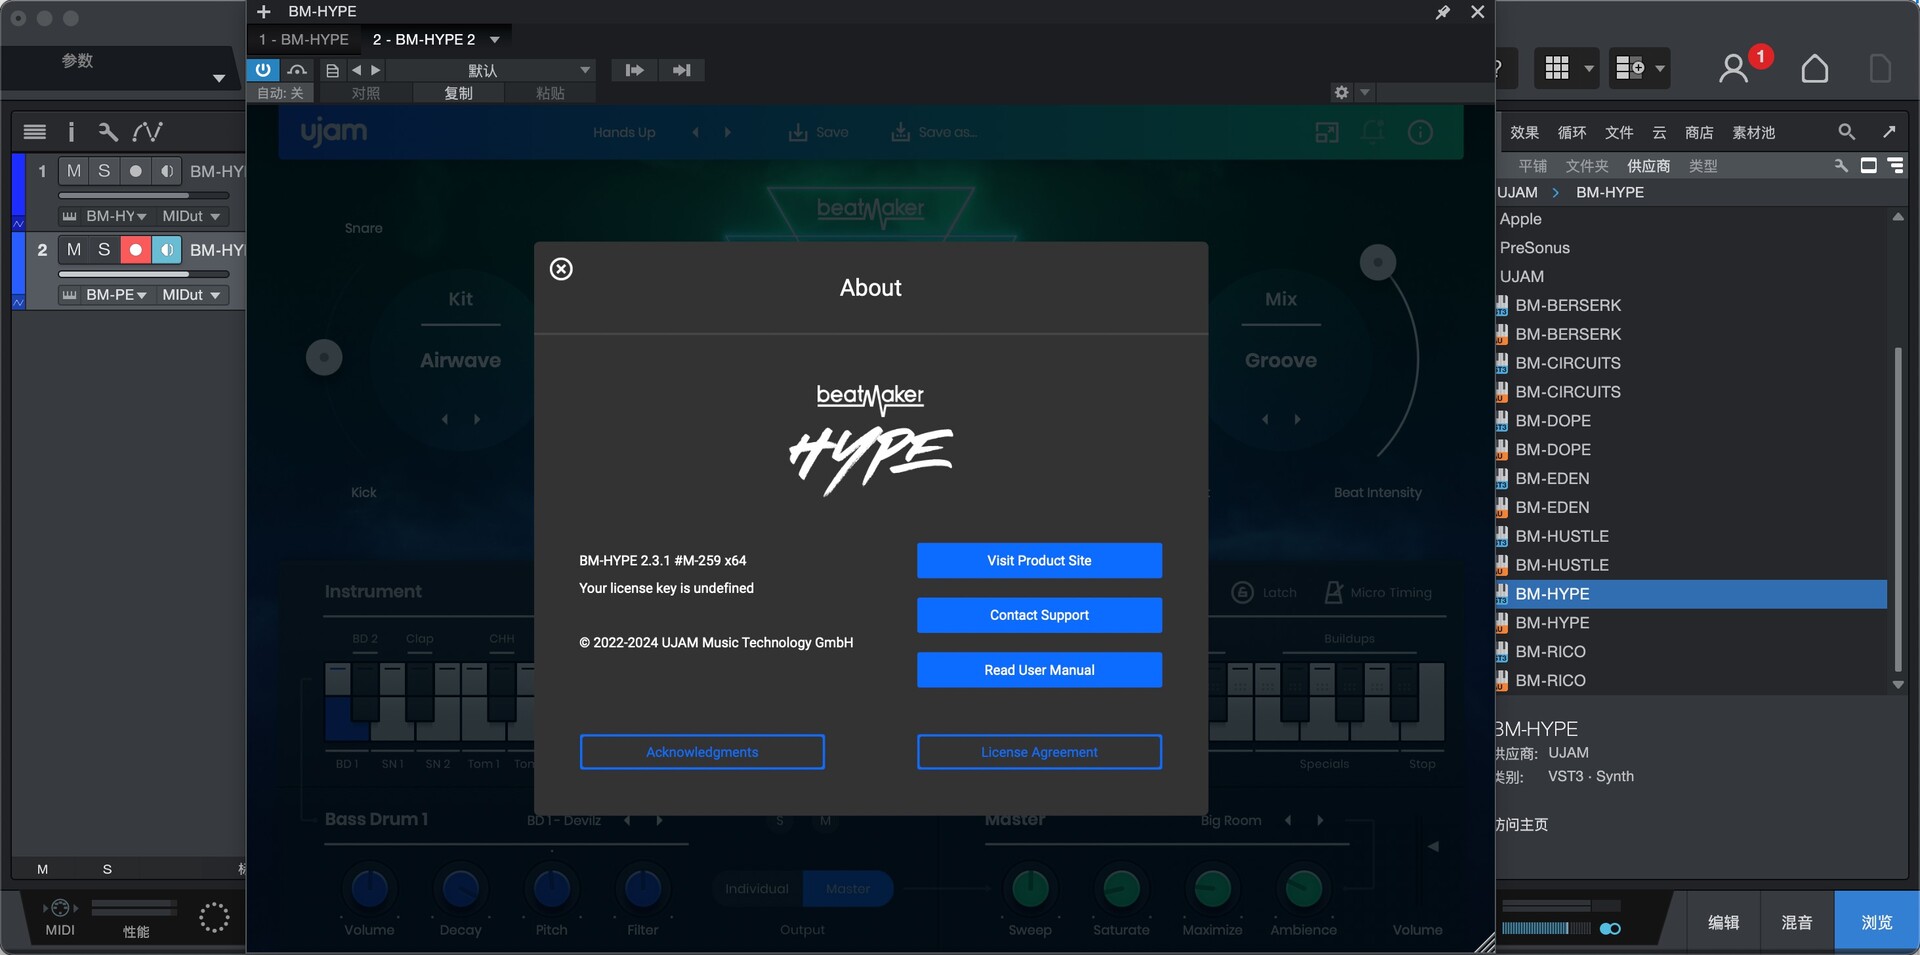Open the 参数 parameter dropdown arrow
The image size is (1920, 955).
pyautogui.click(x=219, y=78)
